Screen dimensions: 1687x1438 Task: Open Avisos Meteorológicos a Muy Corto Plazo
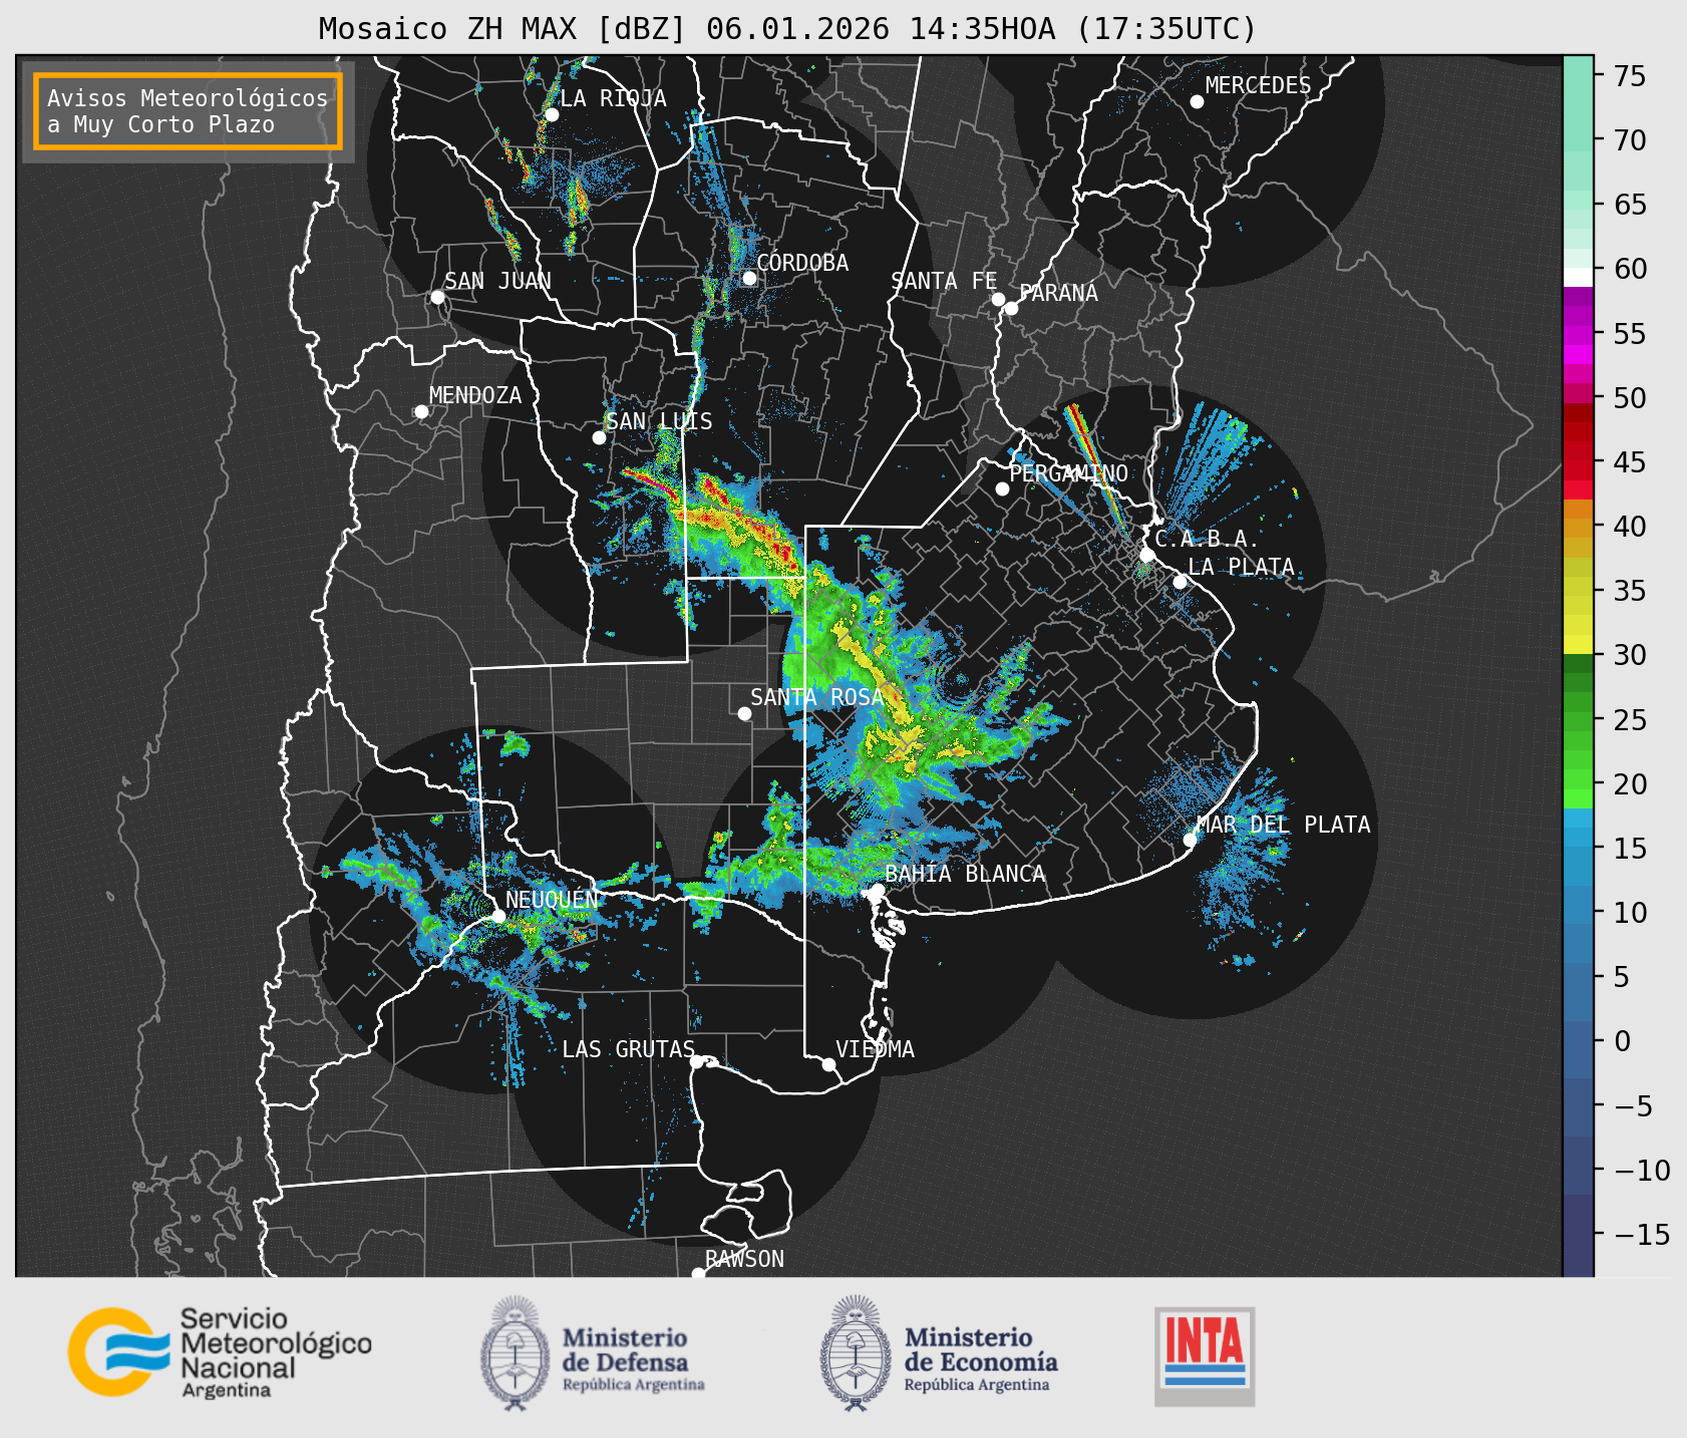point(188,111)
